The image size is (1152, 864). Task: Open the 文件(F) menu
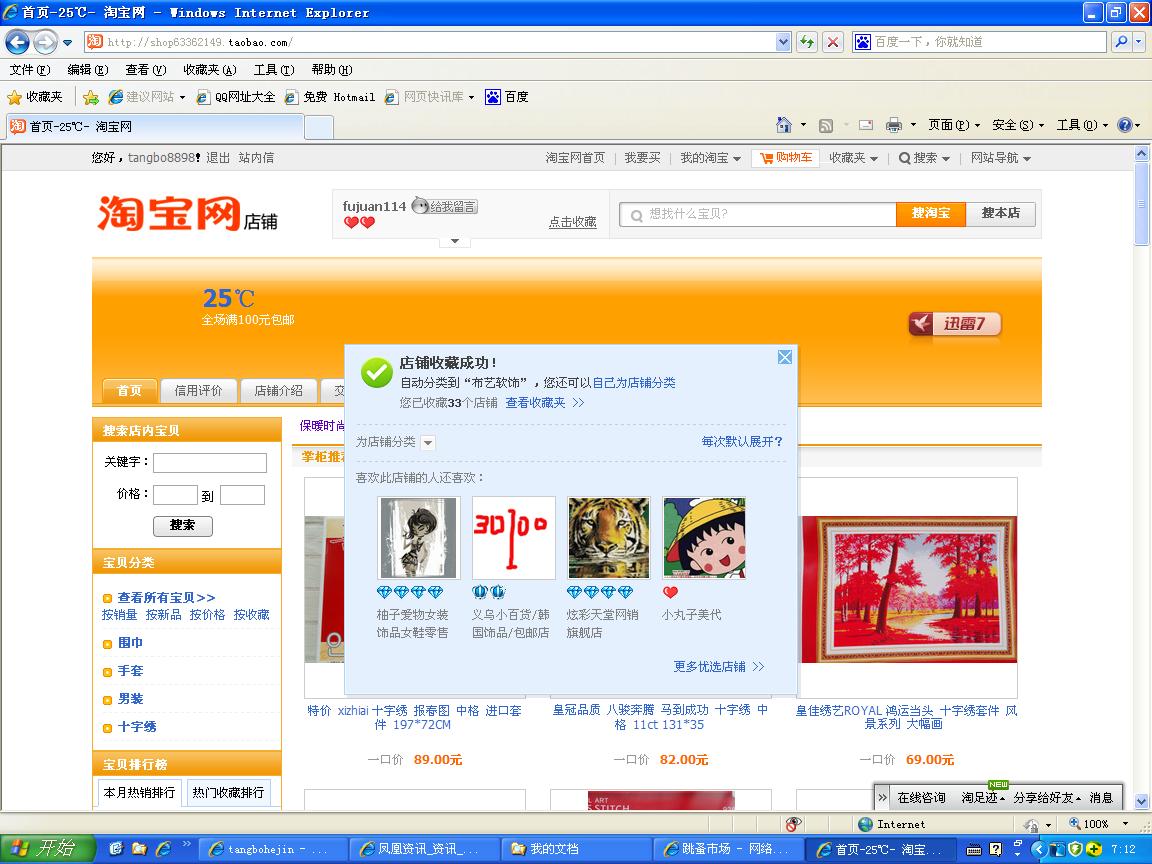[30, 70]
